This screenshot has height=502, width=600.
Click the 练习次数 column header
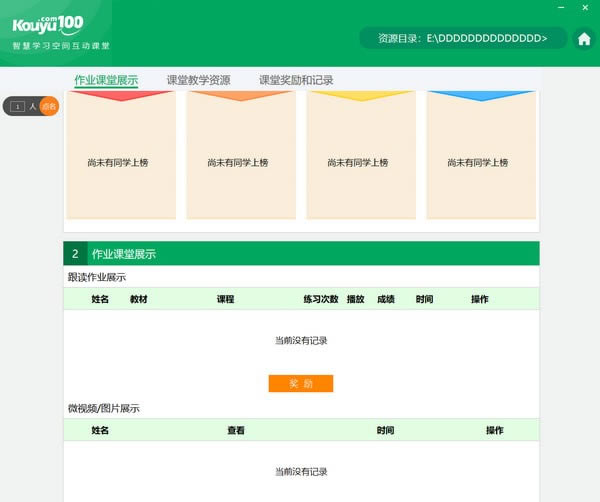(x=321, y=299)
